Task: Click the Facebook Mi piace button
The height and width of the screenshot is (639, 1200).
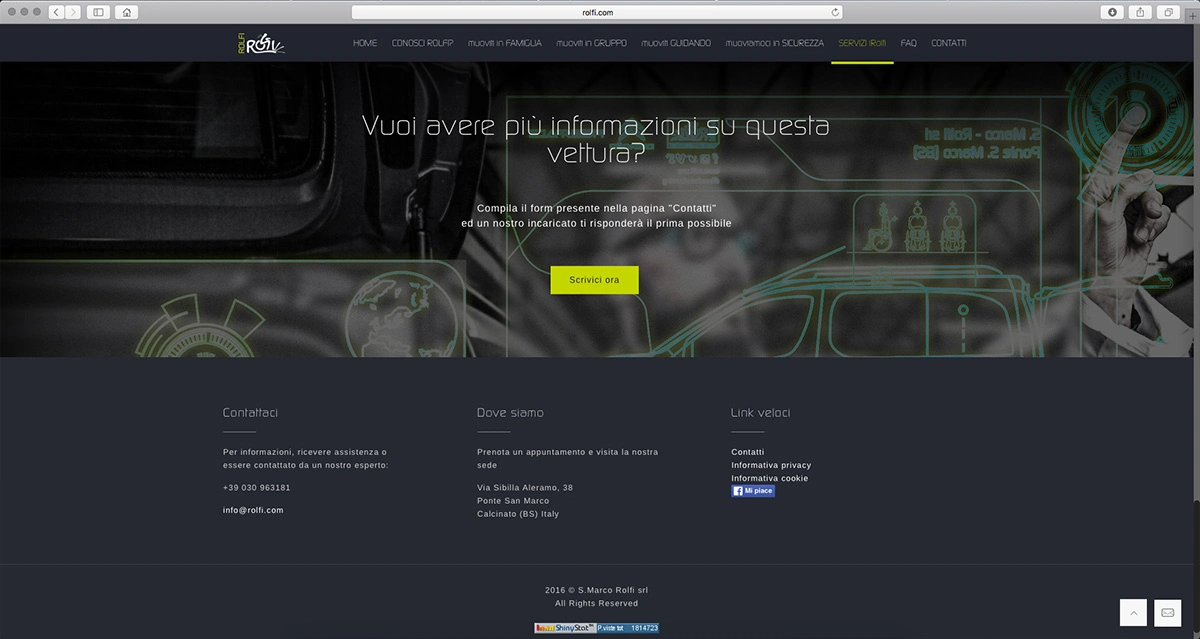Action: coord(753,491)
